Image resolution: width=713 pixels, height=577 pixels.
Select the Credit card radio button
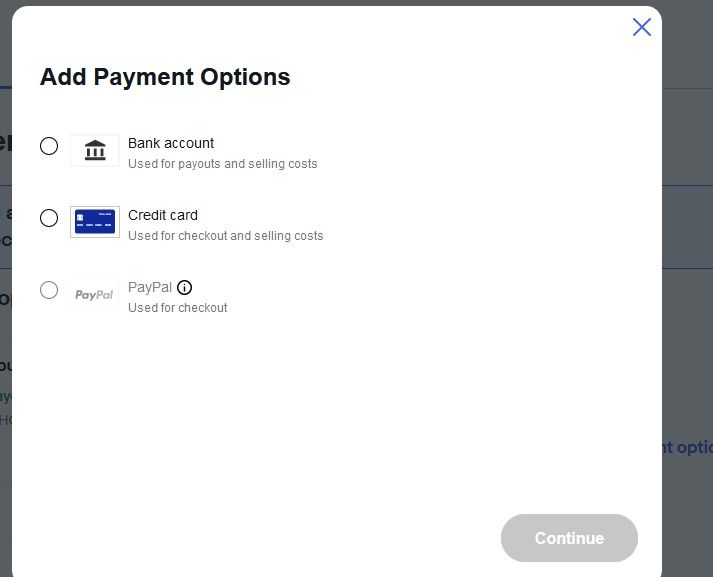[x=49, y=218]
